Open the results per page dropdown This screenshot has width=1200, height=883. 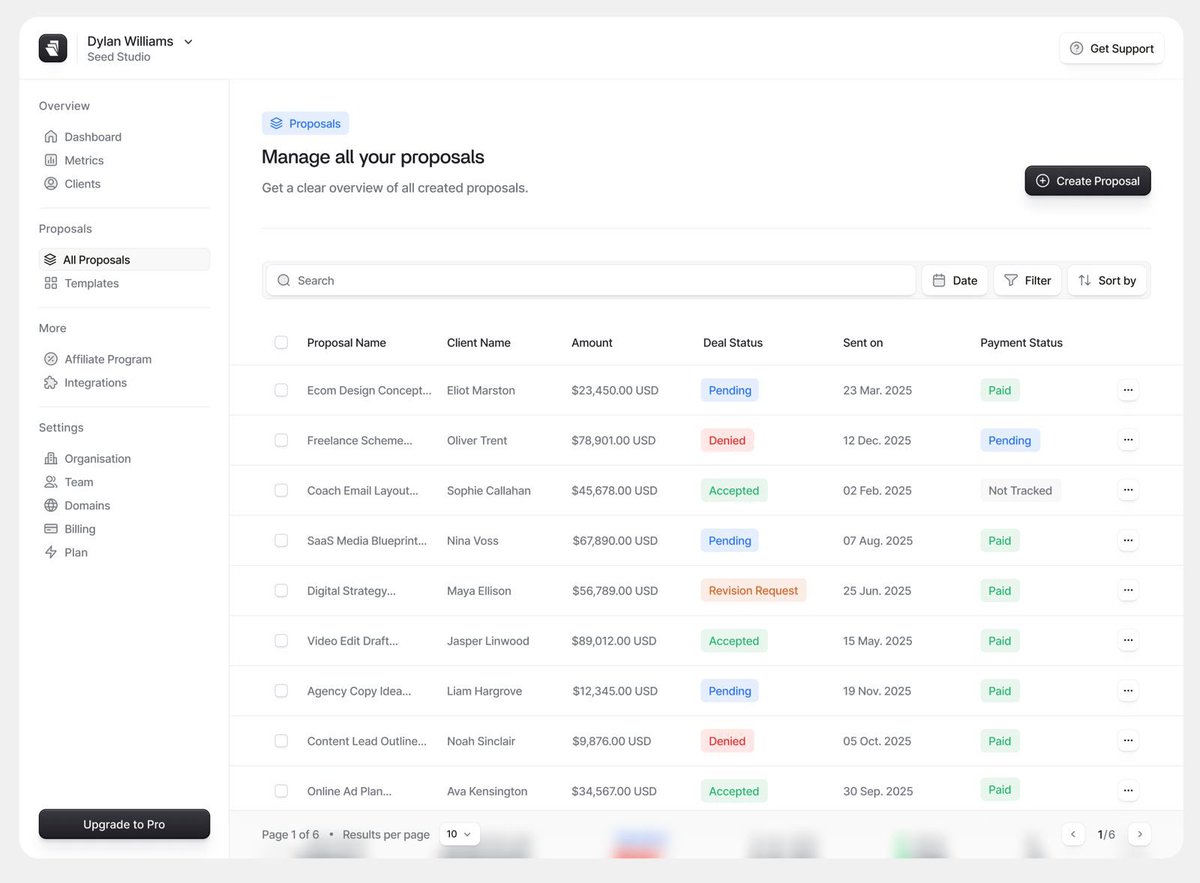coord(459,834)
